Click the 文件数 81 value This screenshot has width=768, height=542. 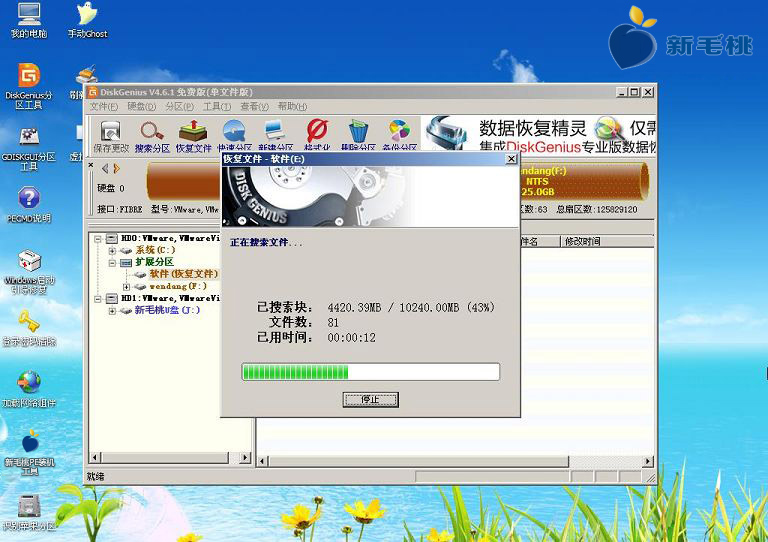333,323
